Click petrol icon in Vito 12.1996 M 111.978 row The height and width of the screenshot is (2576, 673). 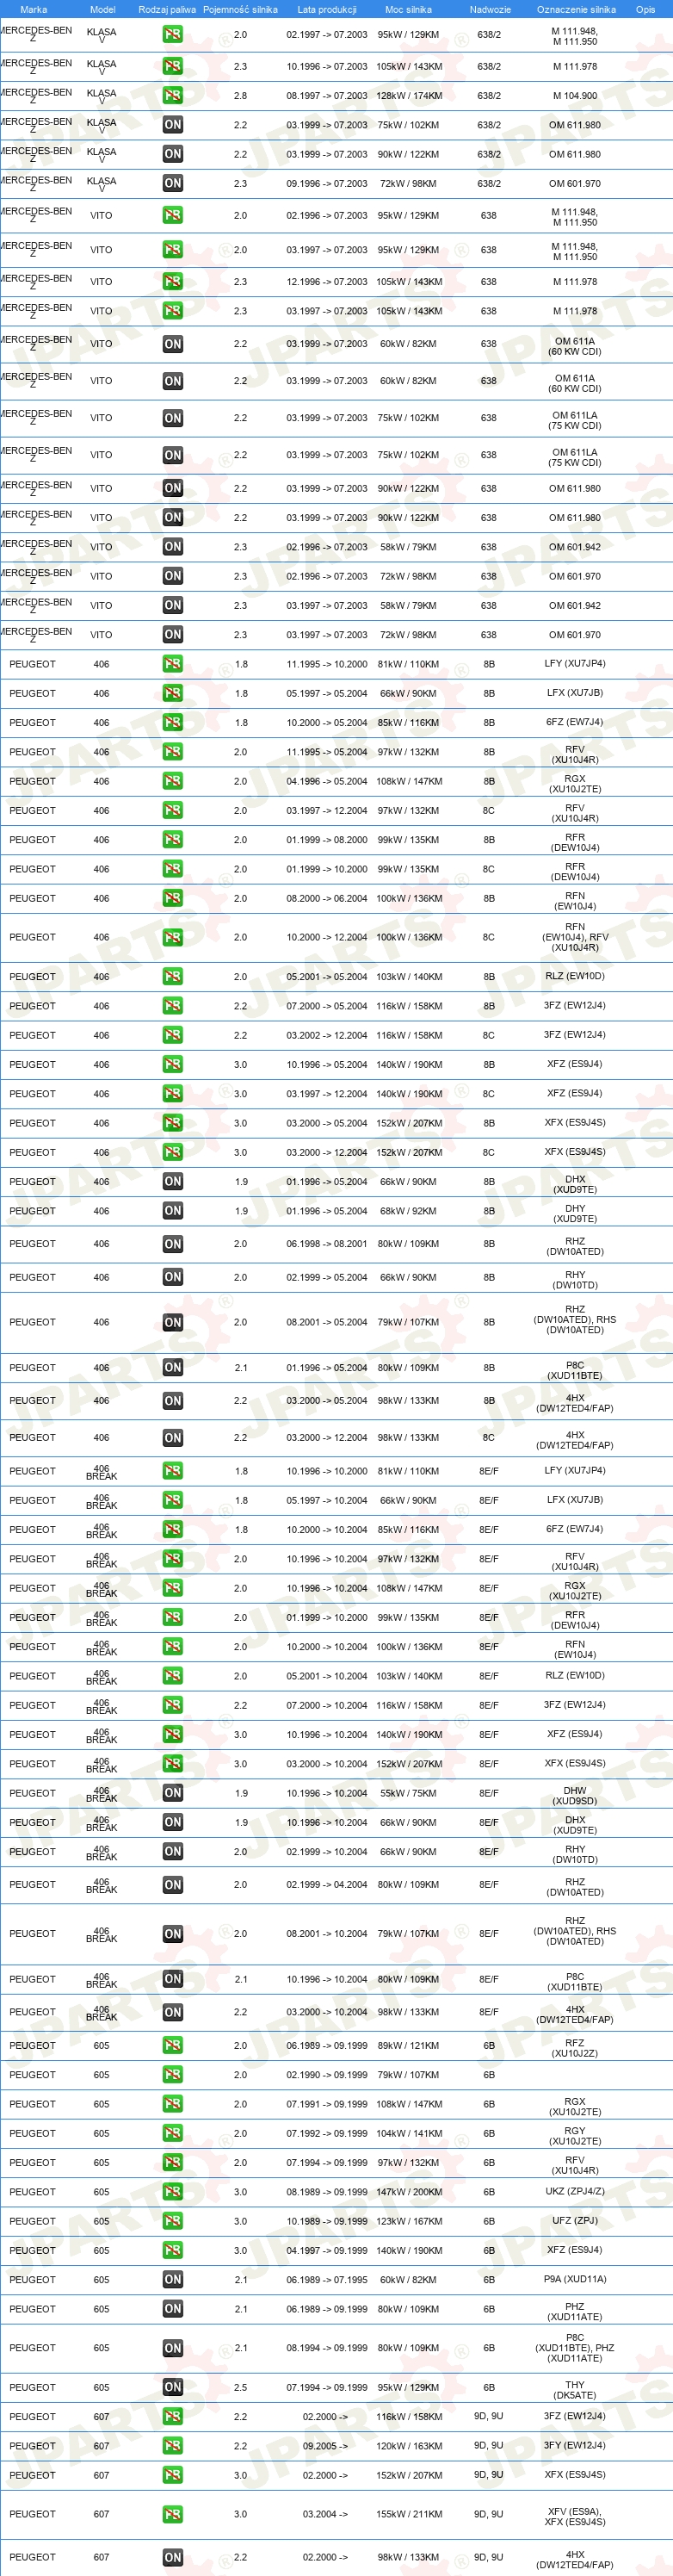[x=172, y=282]
